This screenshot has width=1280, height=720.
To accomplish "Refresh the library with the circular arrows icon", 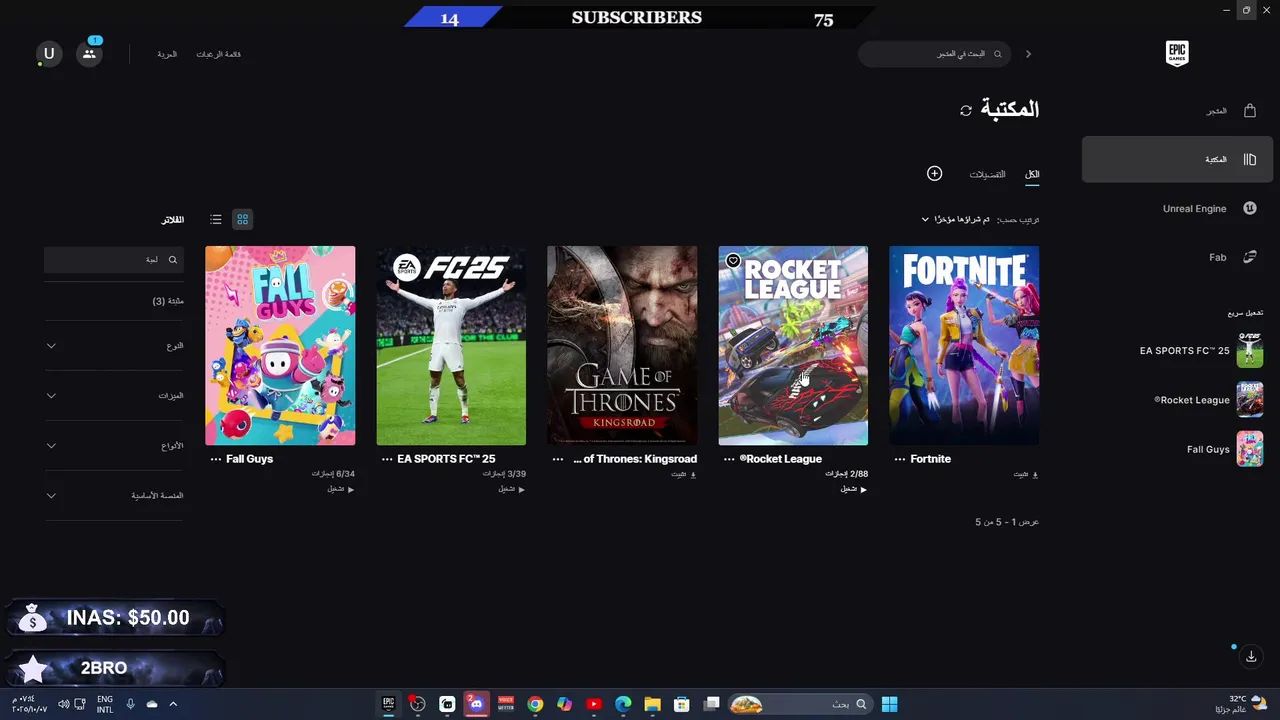I will (x=966, y=110).
